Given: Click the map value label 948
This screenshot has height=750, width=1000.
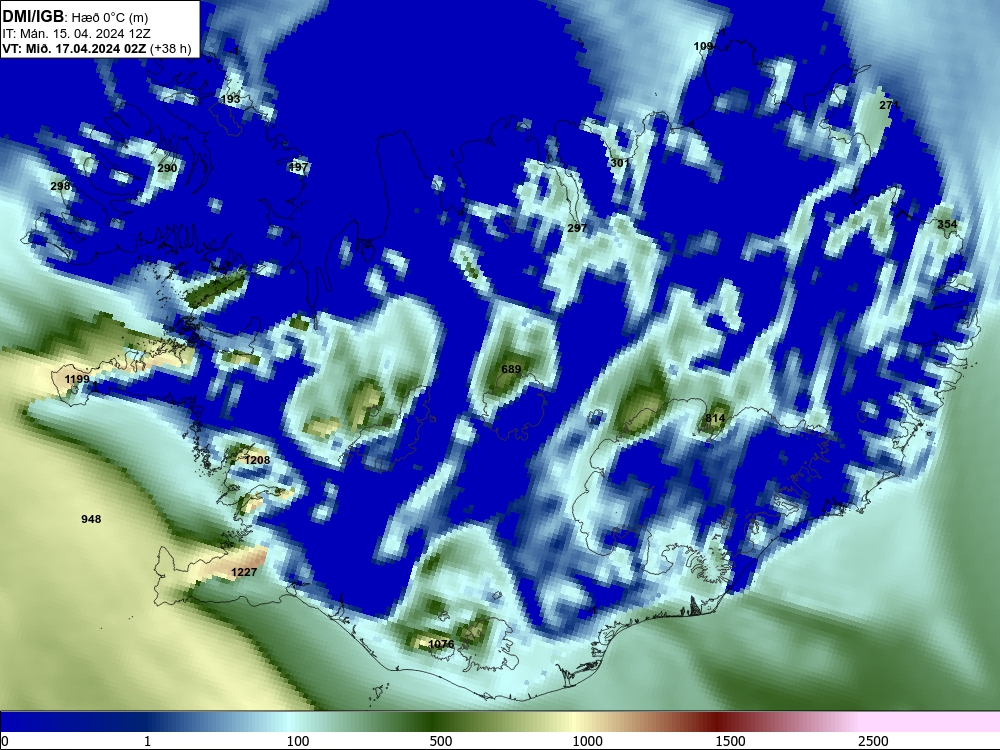Looking at the screenshot, I should (91, 519).
